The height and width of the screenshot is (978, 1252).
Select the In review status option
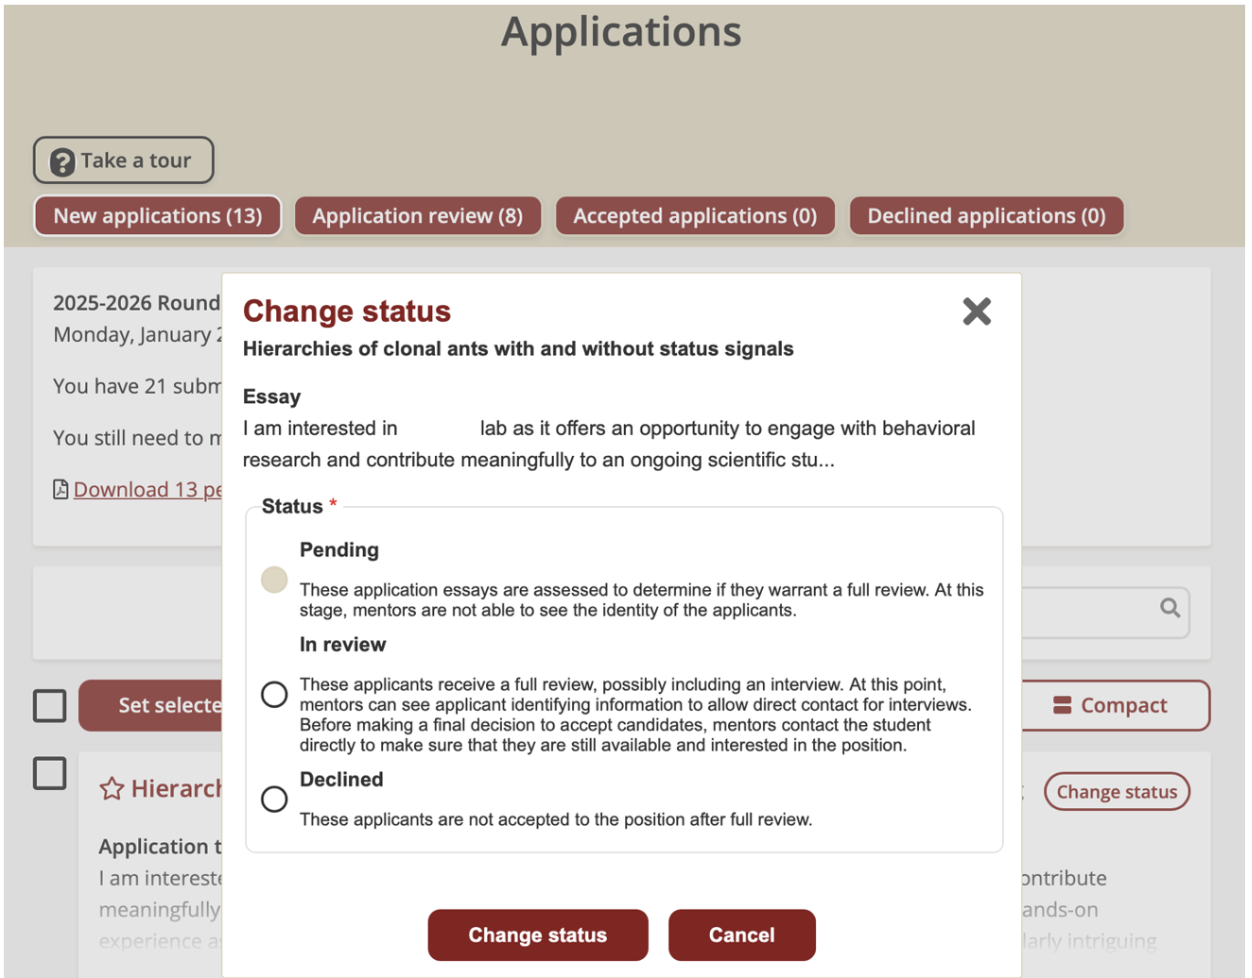tap(274, 694)
